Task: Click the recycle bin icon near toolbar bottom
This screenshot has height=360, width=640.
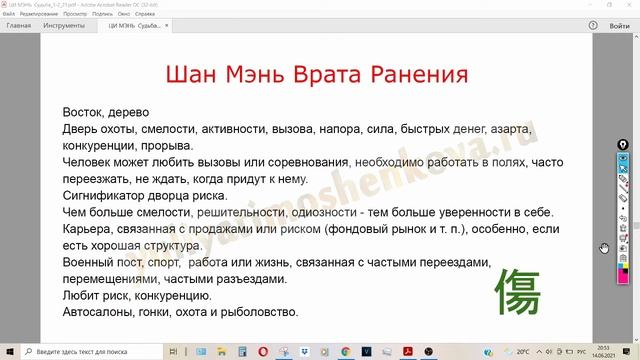Action: tap(623, 258)
